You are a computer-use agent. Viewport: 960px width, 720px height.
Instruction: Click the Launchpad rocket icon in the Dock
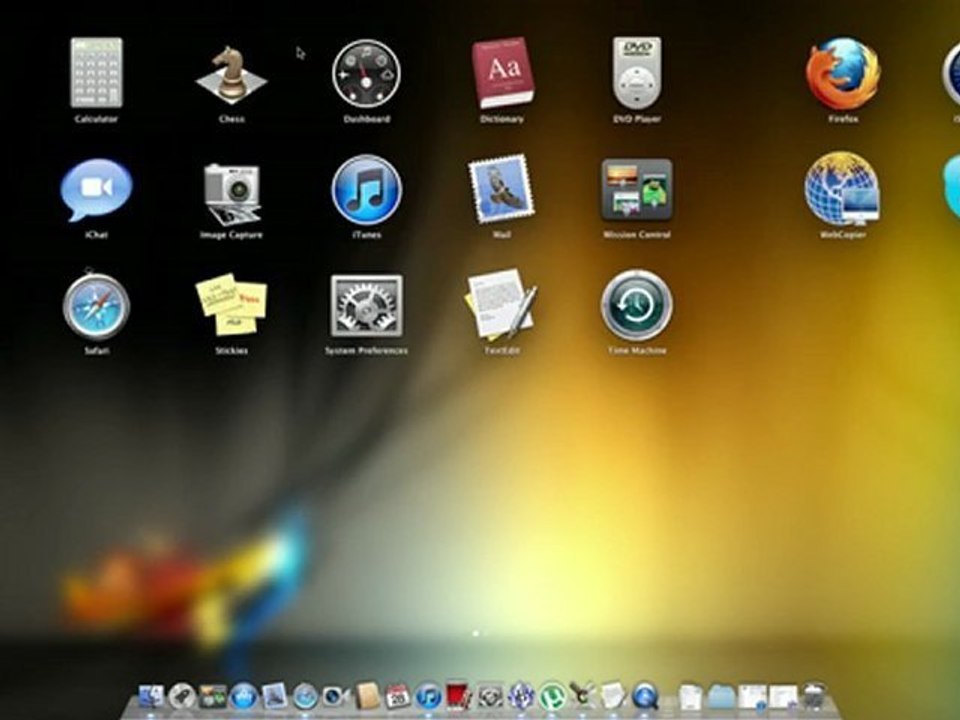tap(182, 696)
